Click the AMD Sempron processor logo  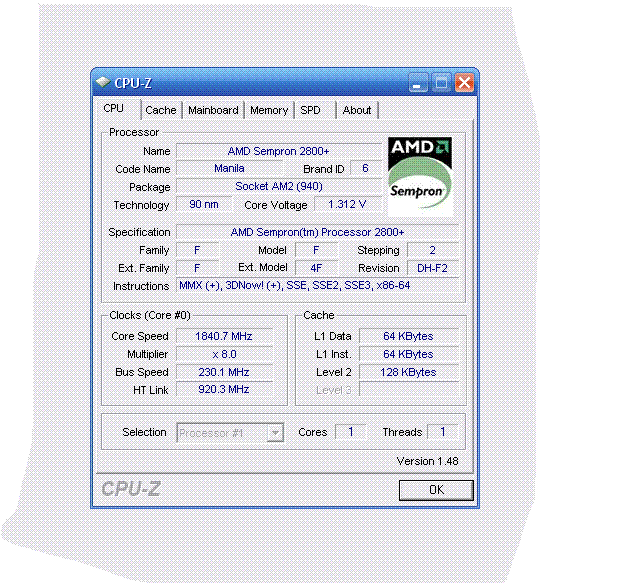tap(420, 176)
